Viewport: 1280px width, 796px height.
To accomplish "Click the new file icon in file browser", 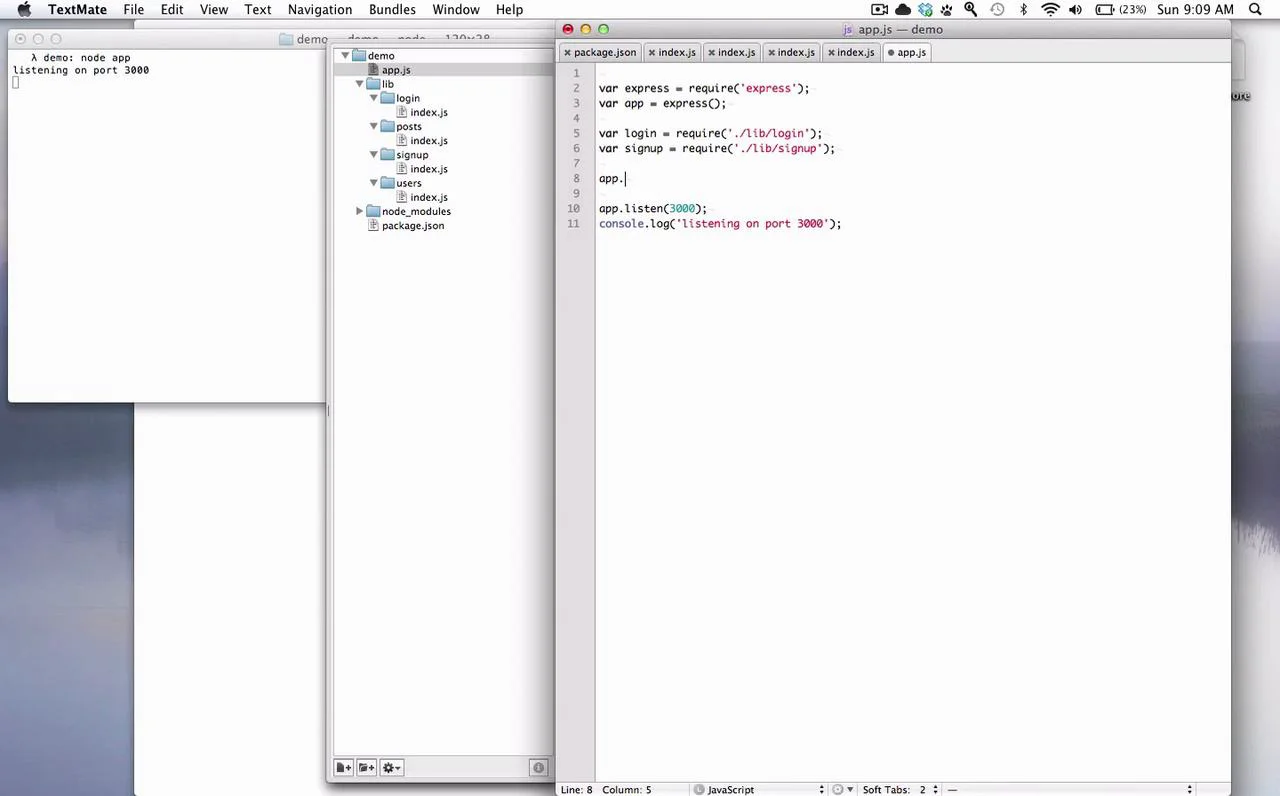I will [343, 768].
